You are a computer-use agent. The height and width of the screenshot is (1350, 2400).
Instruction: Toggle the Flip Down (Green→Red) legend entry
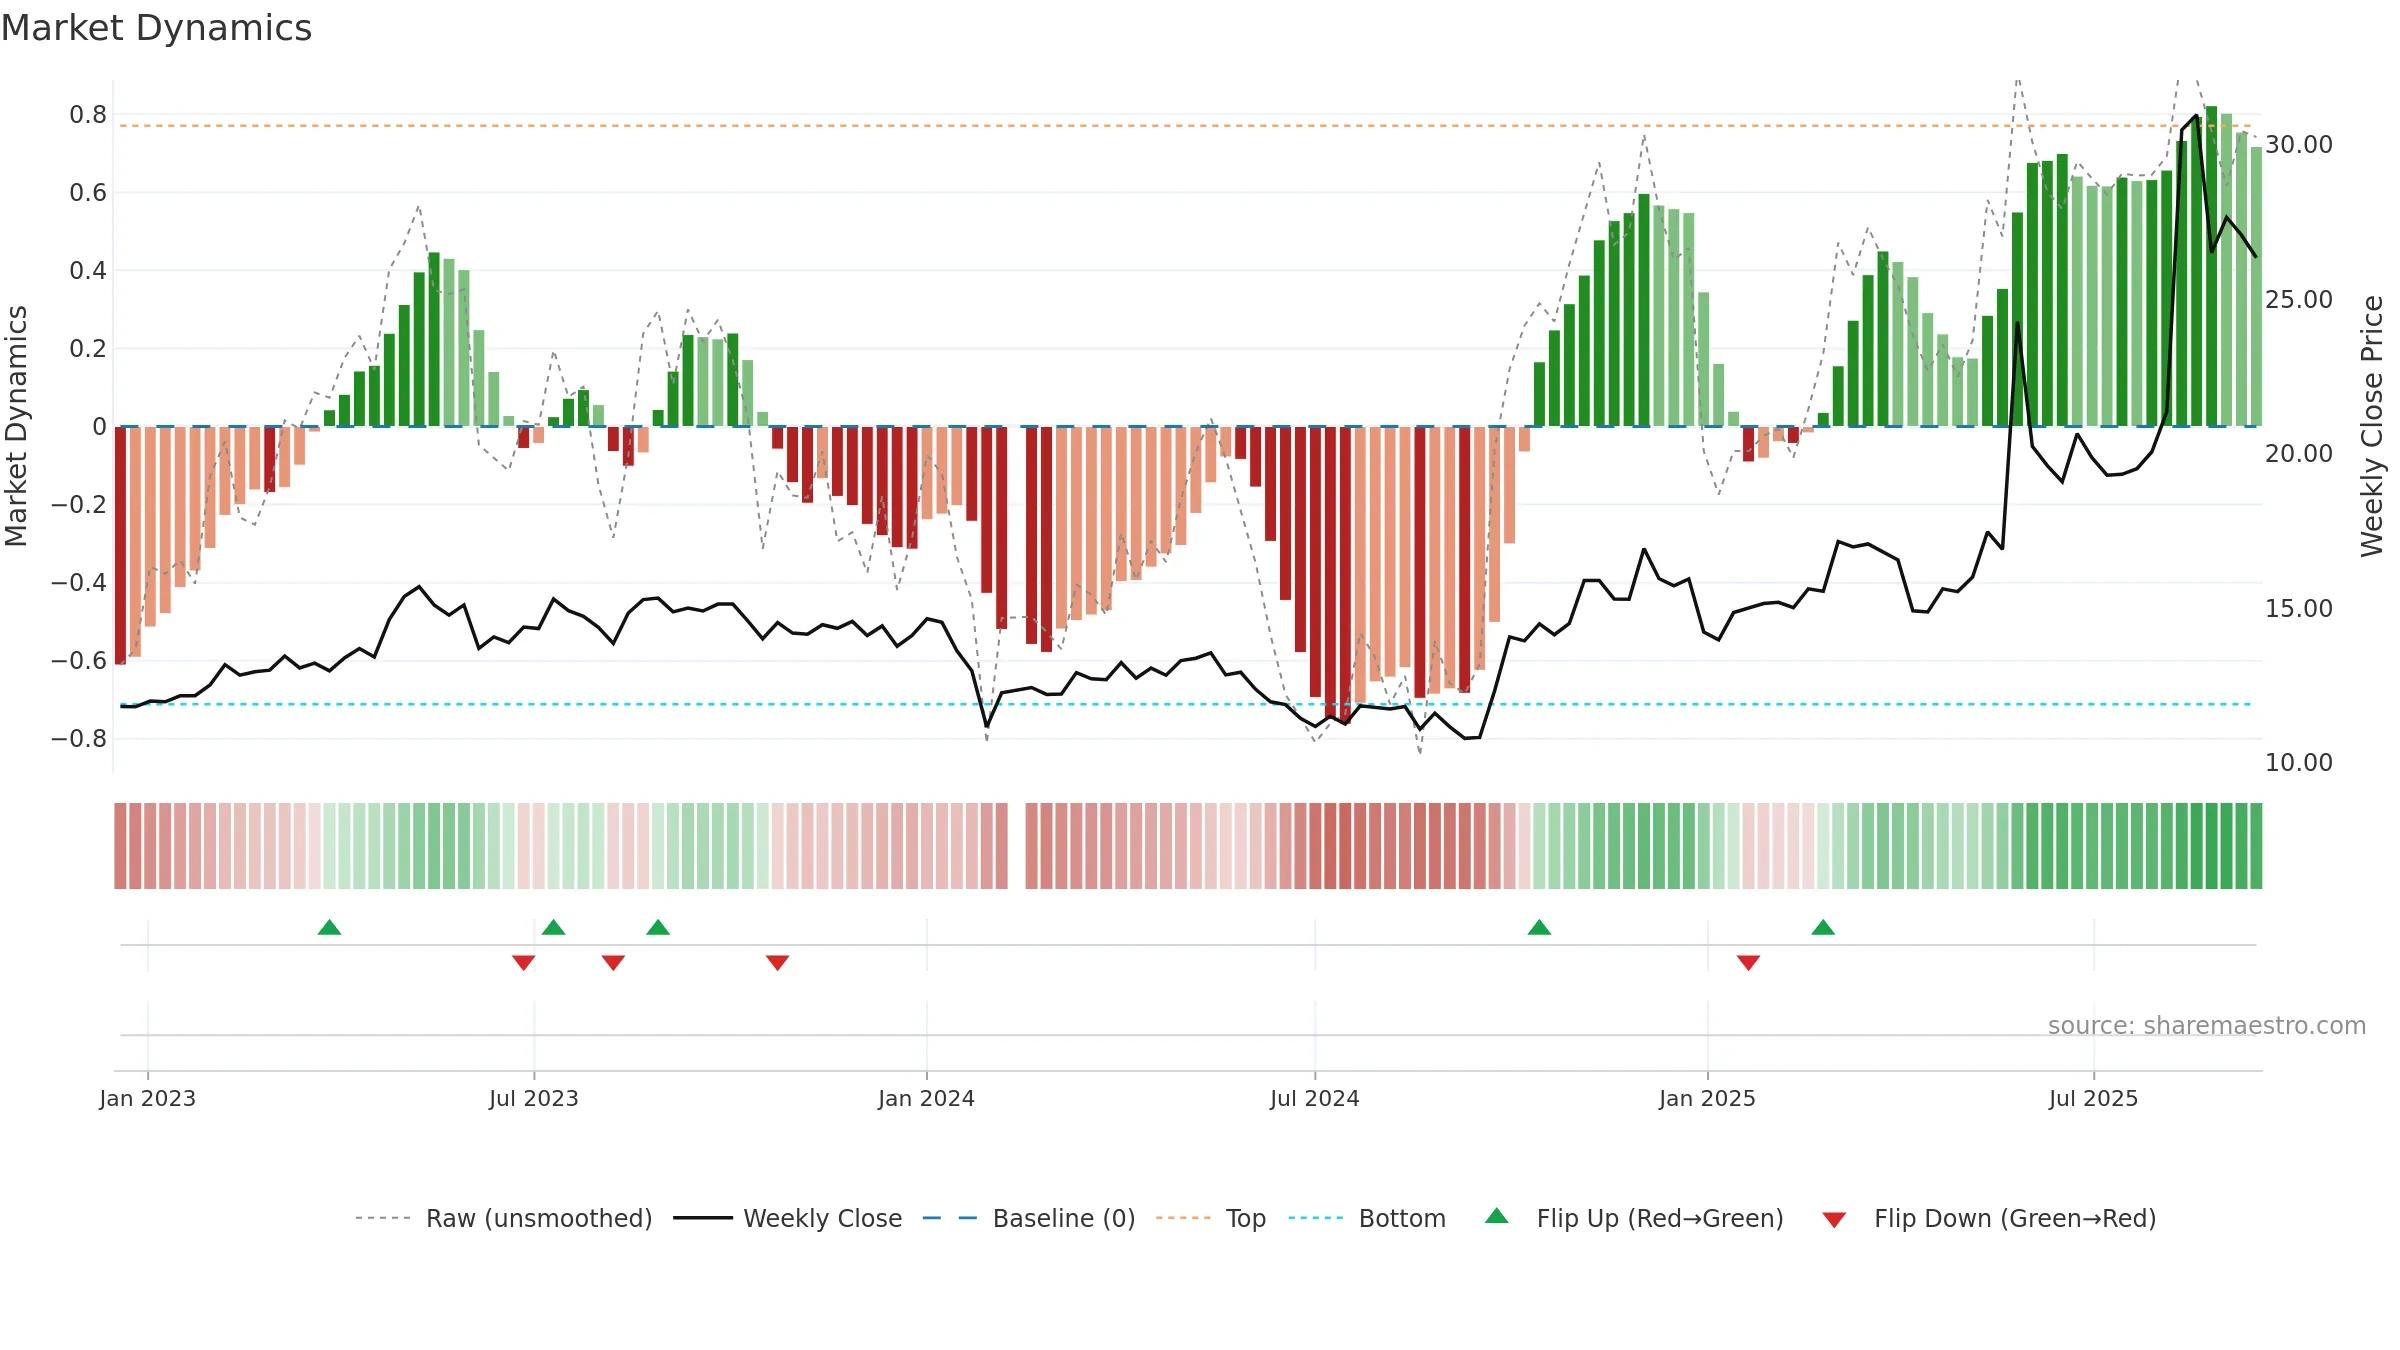click(x=1988, y=1218)
